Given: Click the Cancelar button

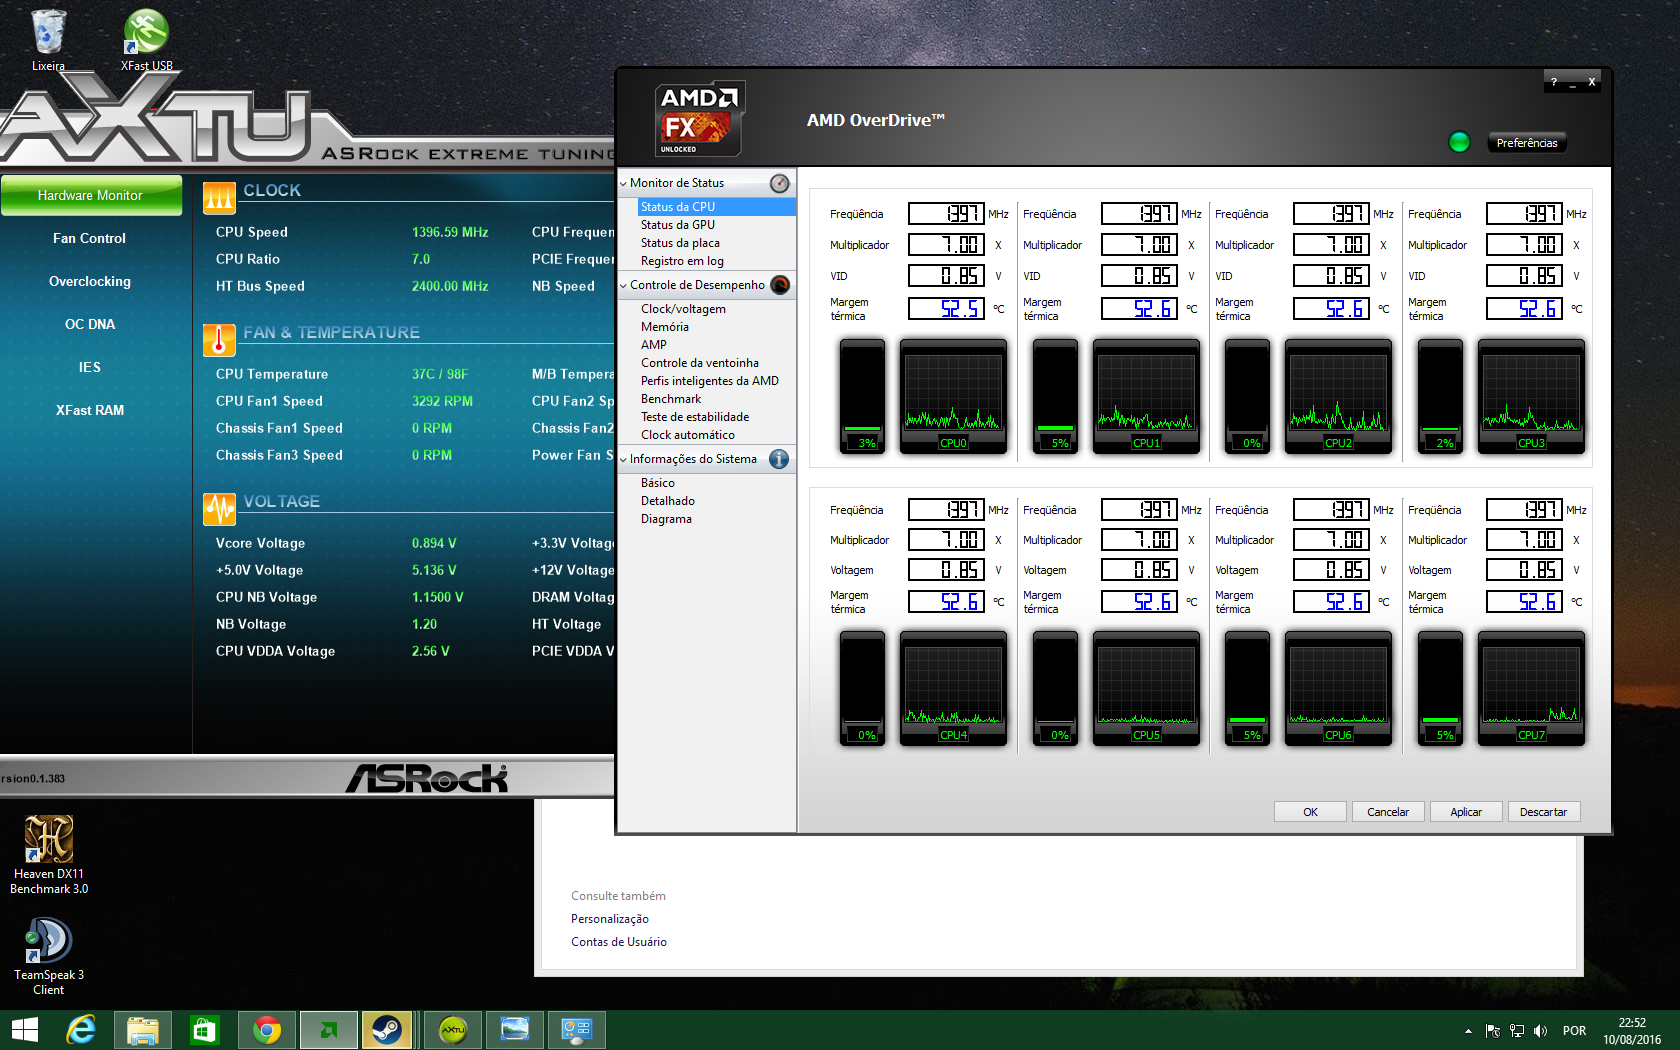Looking at the screenshot, I should (1388, 812).
